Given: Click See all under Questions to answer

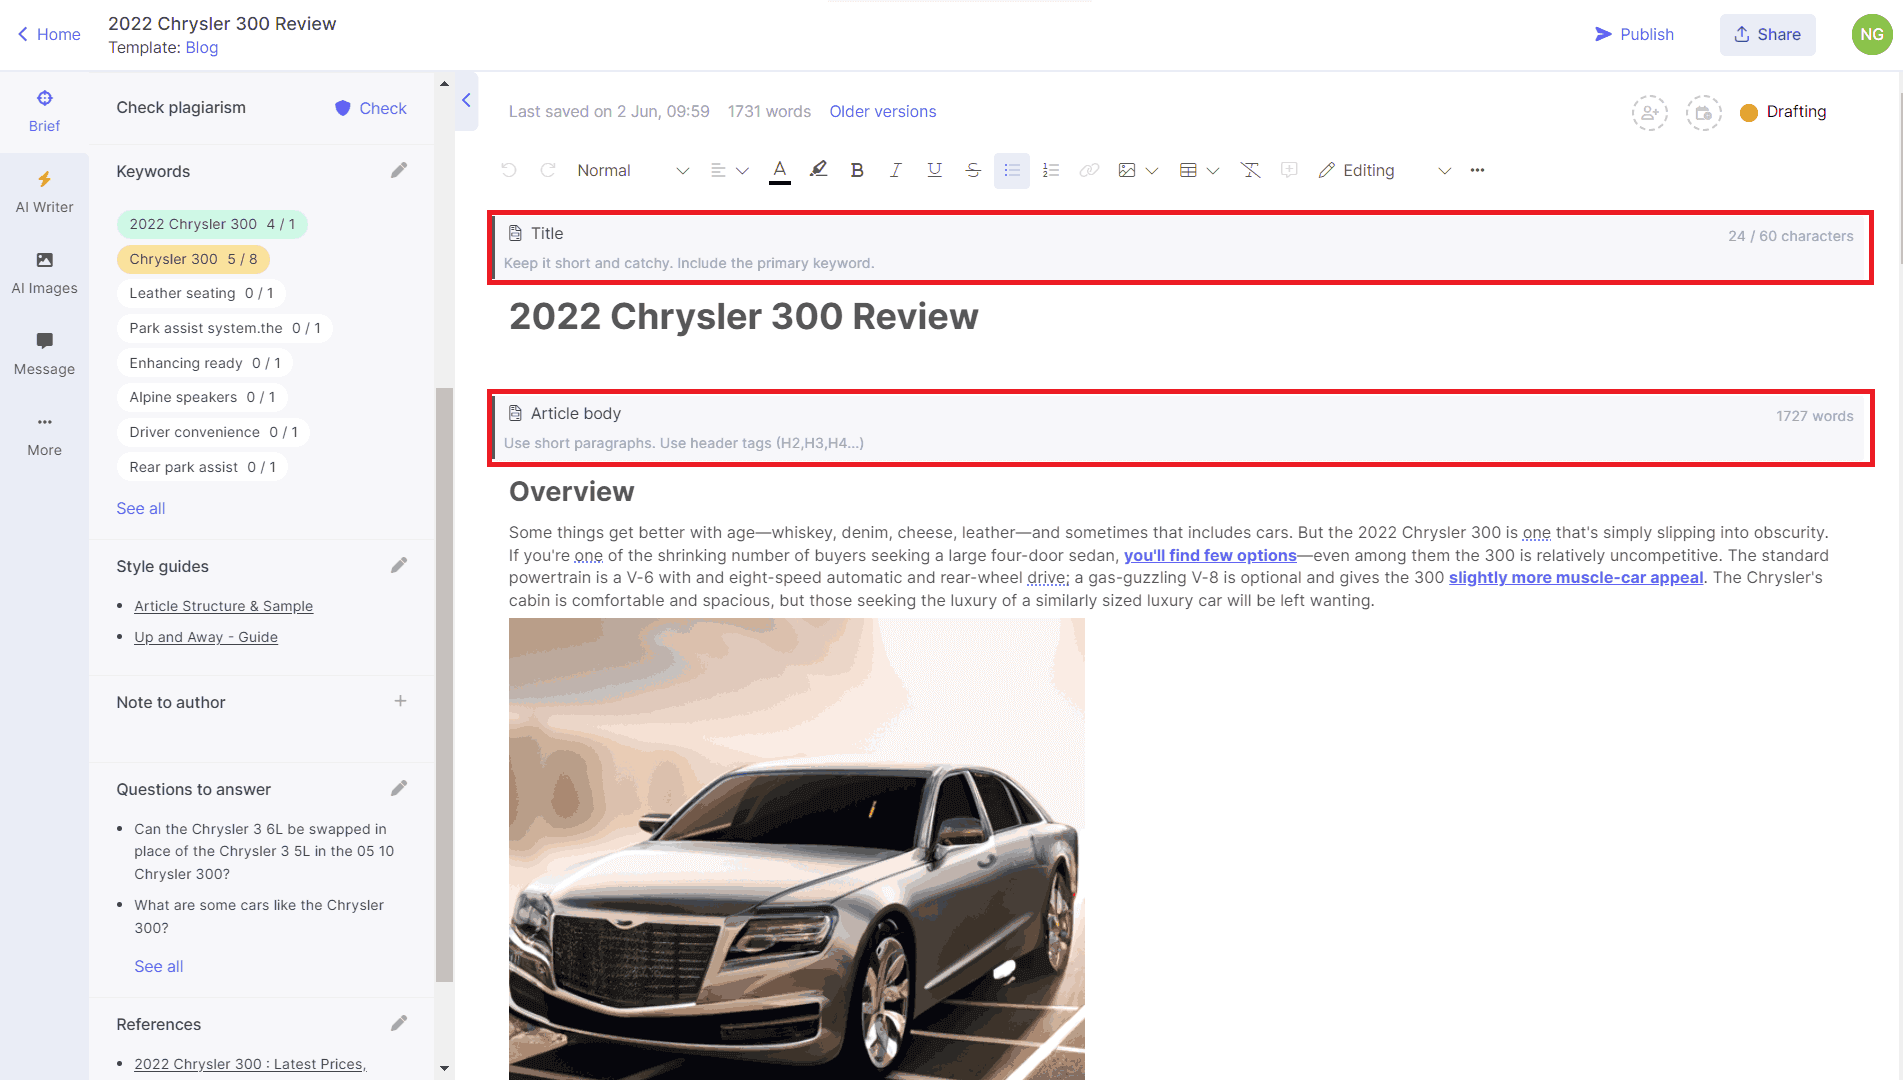Looking at the screenshot, I should point(159,966).
